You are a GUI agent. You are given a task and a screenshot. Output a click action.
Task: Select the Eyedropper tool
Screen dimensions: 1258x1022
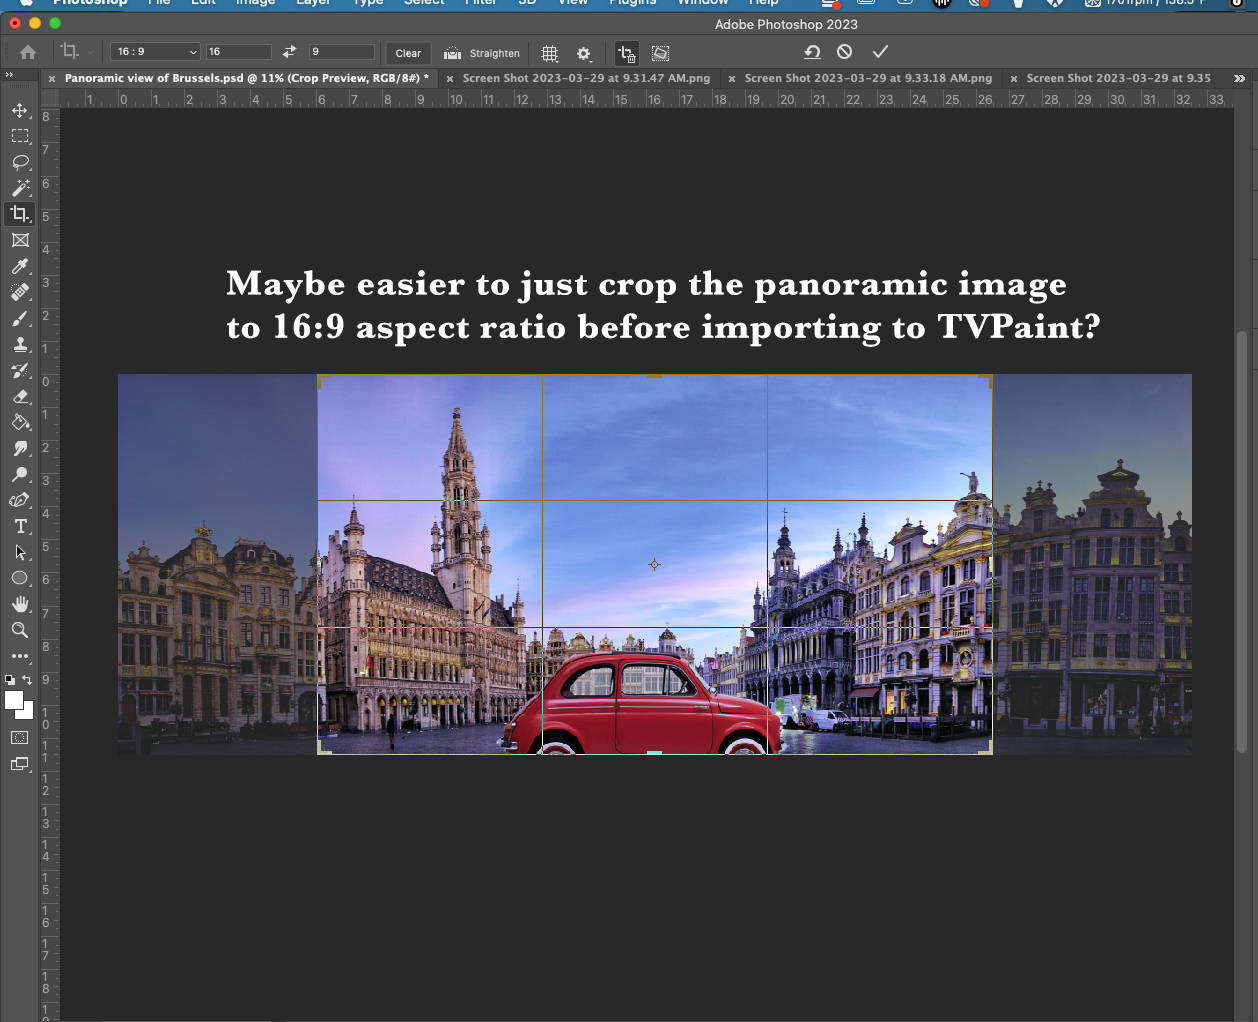click(20, 266)
